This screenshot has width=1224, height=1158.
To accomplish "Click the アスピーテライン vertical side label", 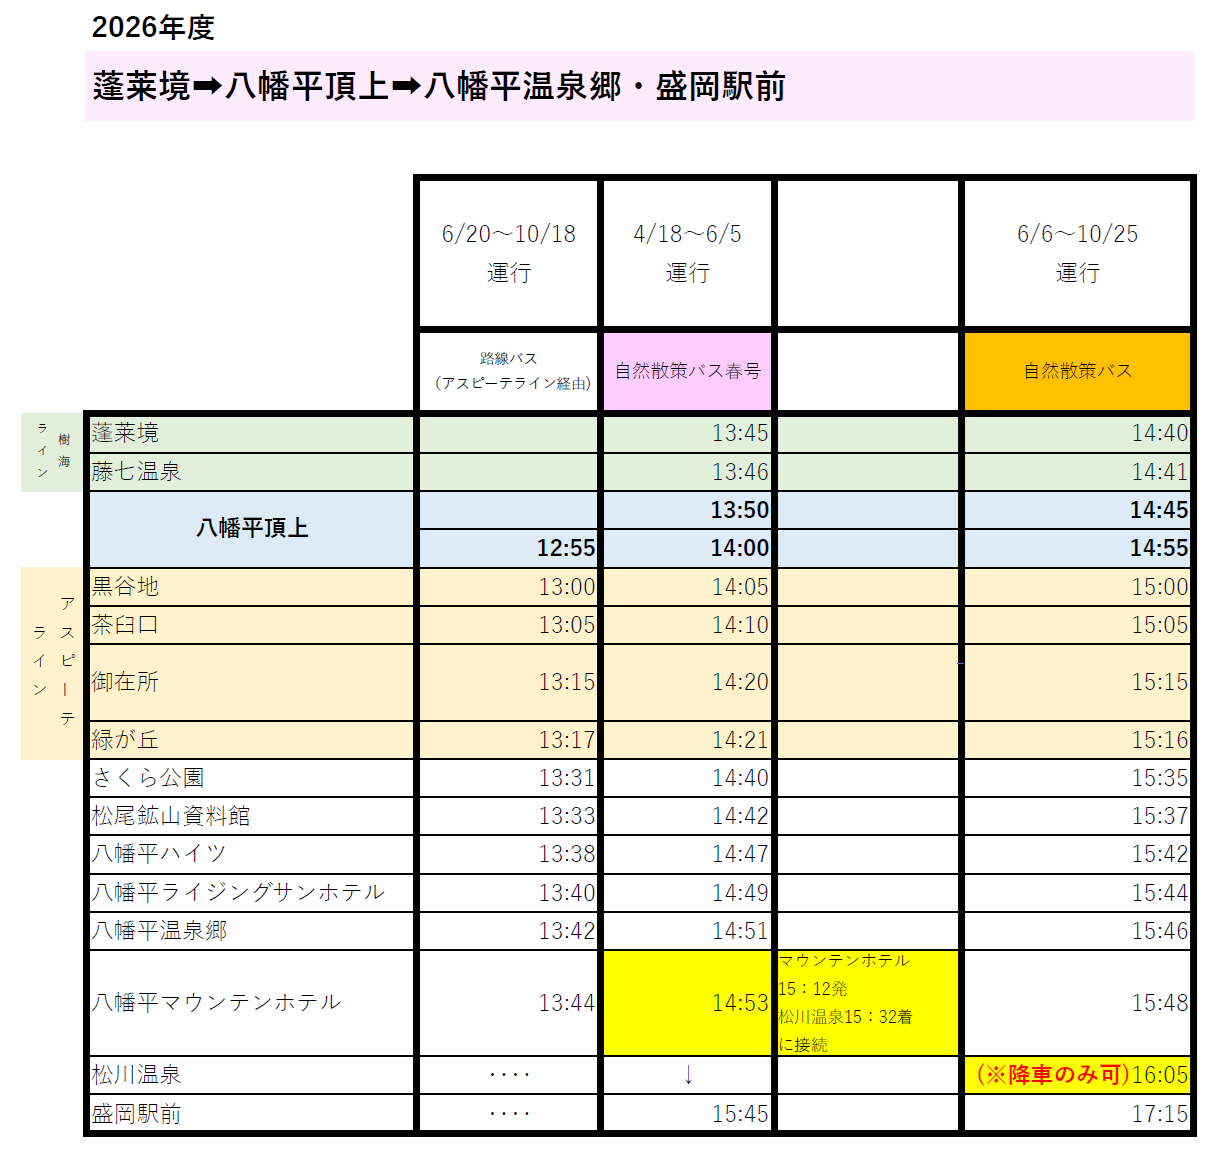I will click(x=53, y=662).
